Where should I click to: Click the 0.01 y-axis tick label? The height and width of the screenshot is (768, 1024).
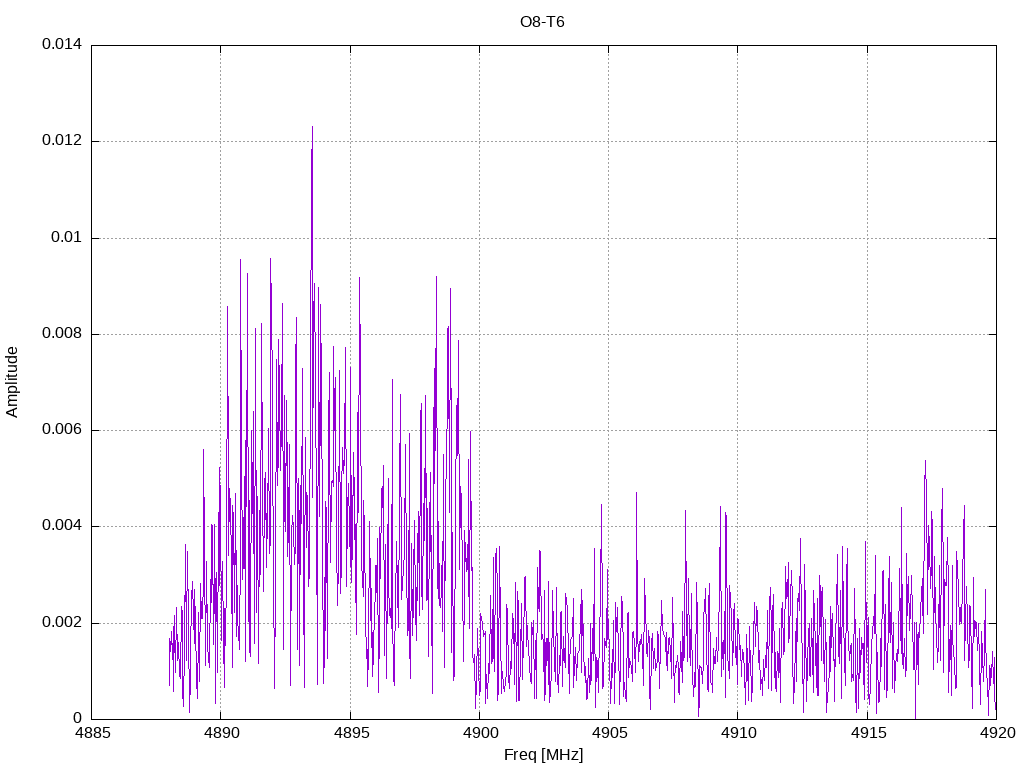(65, 238)
